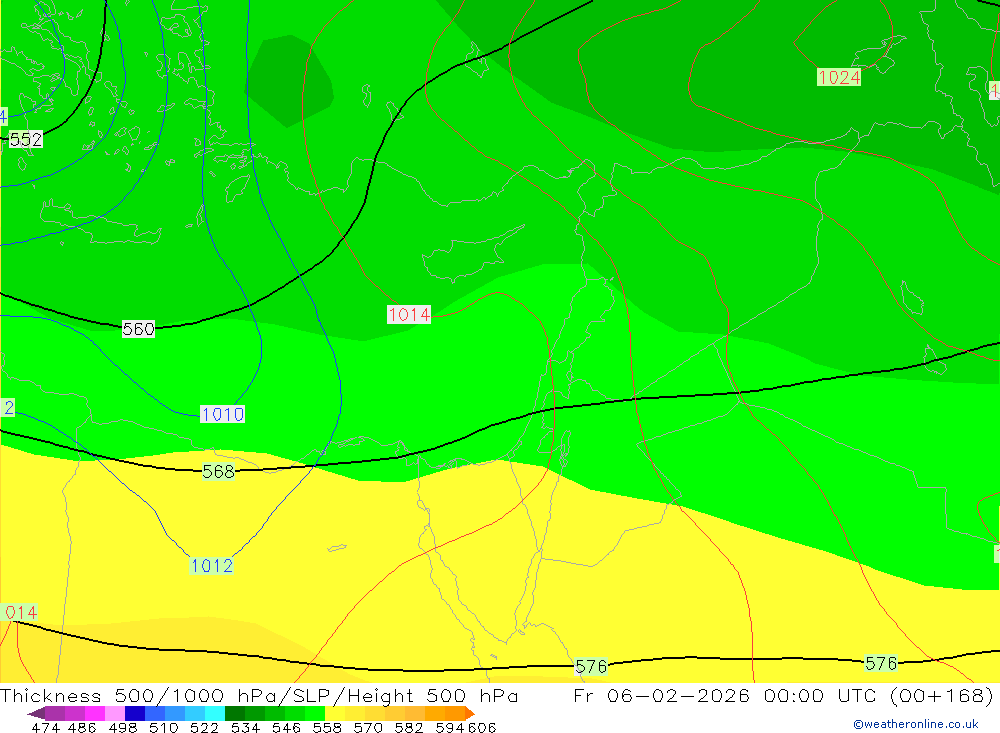
Task: Click the 568 height contour label
Action: pyautogui.click(x=218, y=471)
